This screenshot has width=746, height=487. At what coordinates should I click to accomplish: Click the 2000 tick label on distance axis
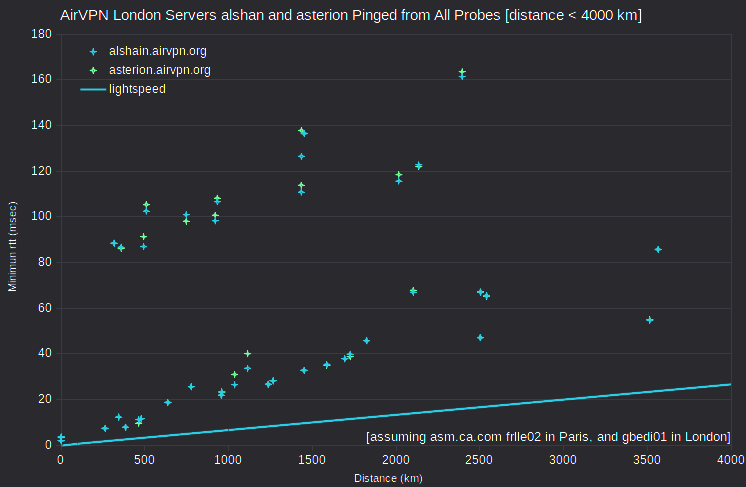click(x=396, y=460)
